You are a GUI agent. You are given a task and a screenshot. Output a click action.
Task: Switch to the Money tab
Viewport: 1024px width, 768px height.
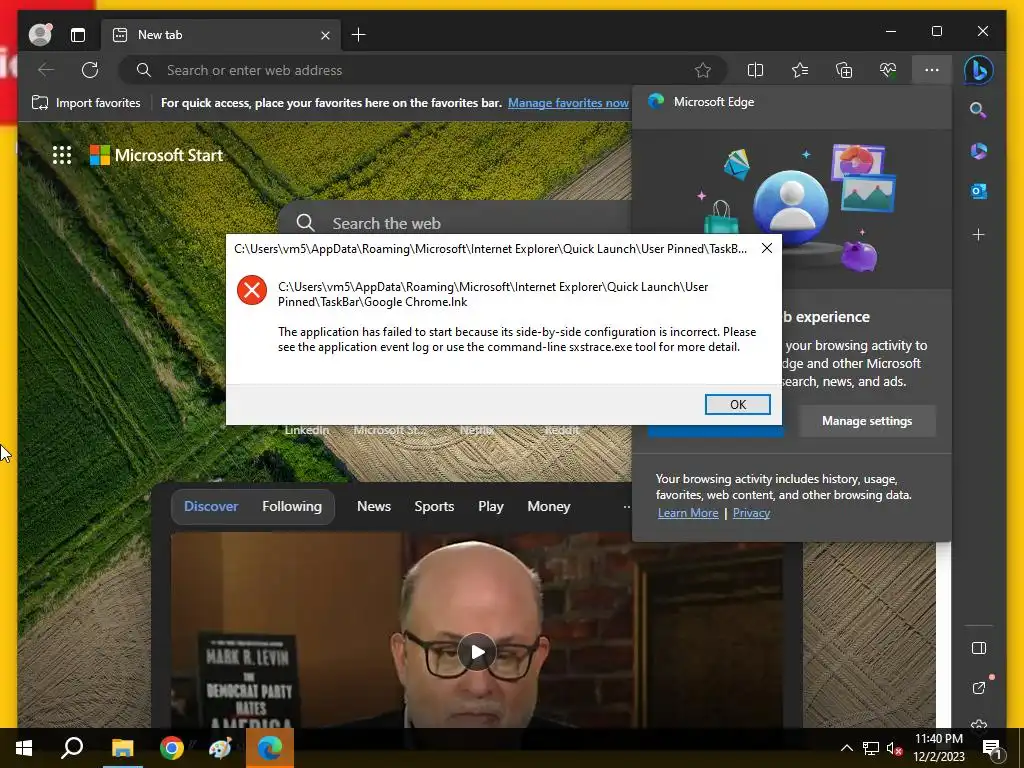pyautogui.click(x=549, y=506)
